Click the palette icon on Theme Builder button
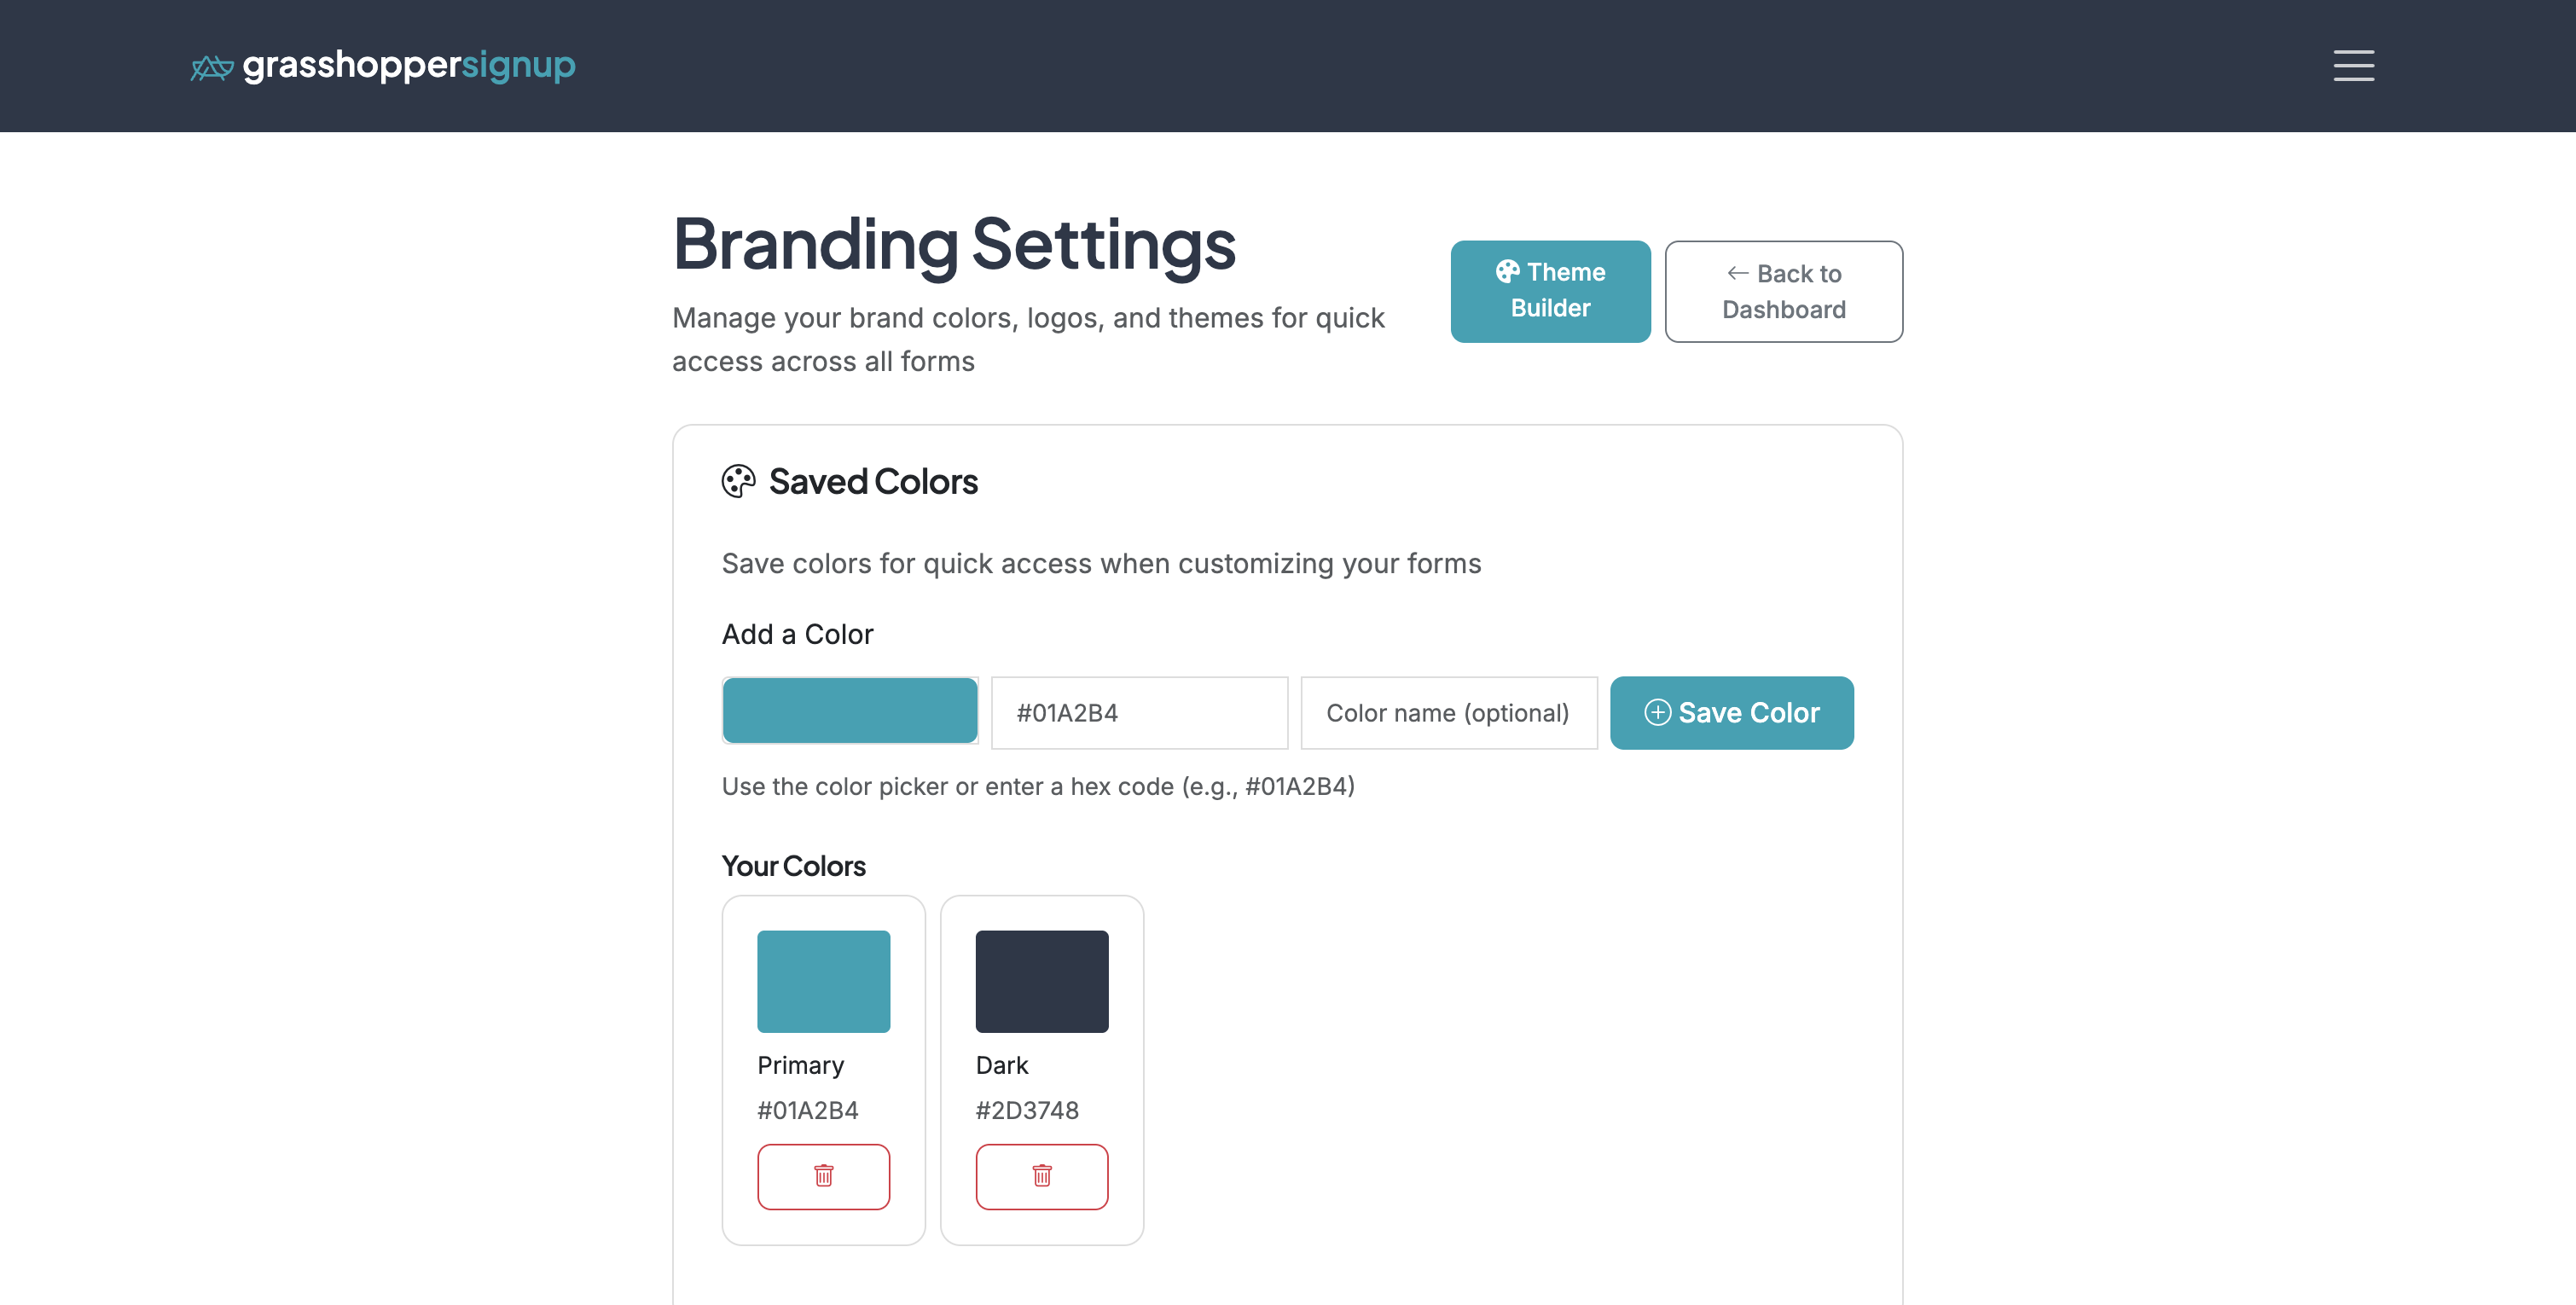The width and height of the screenshot is (2576, 1305). tap(1509, 271)
